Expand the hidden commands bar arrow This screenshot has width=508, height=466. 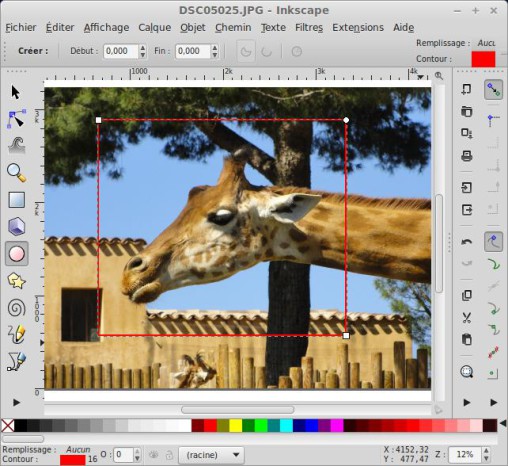pyautogui.click(x=467, y=403)
